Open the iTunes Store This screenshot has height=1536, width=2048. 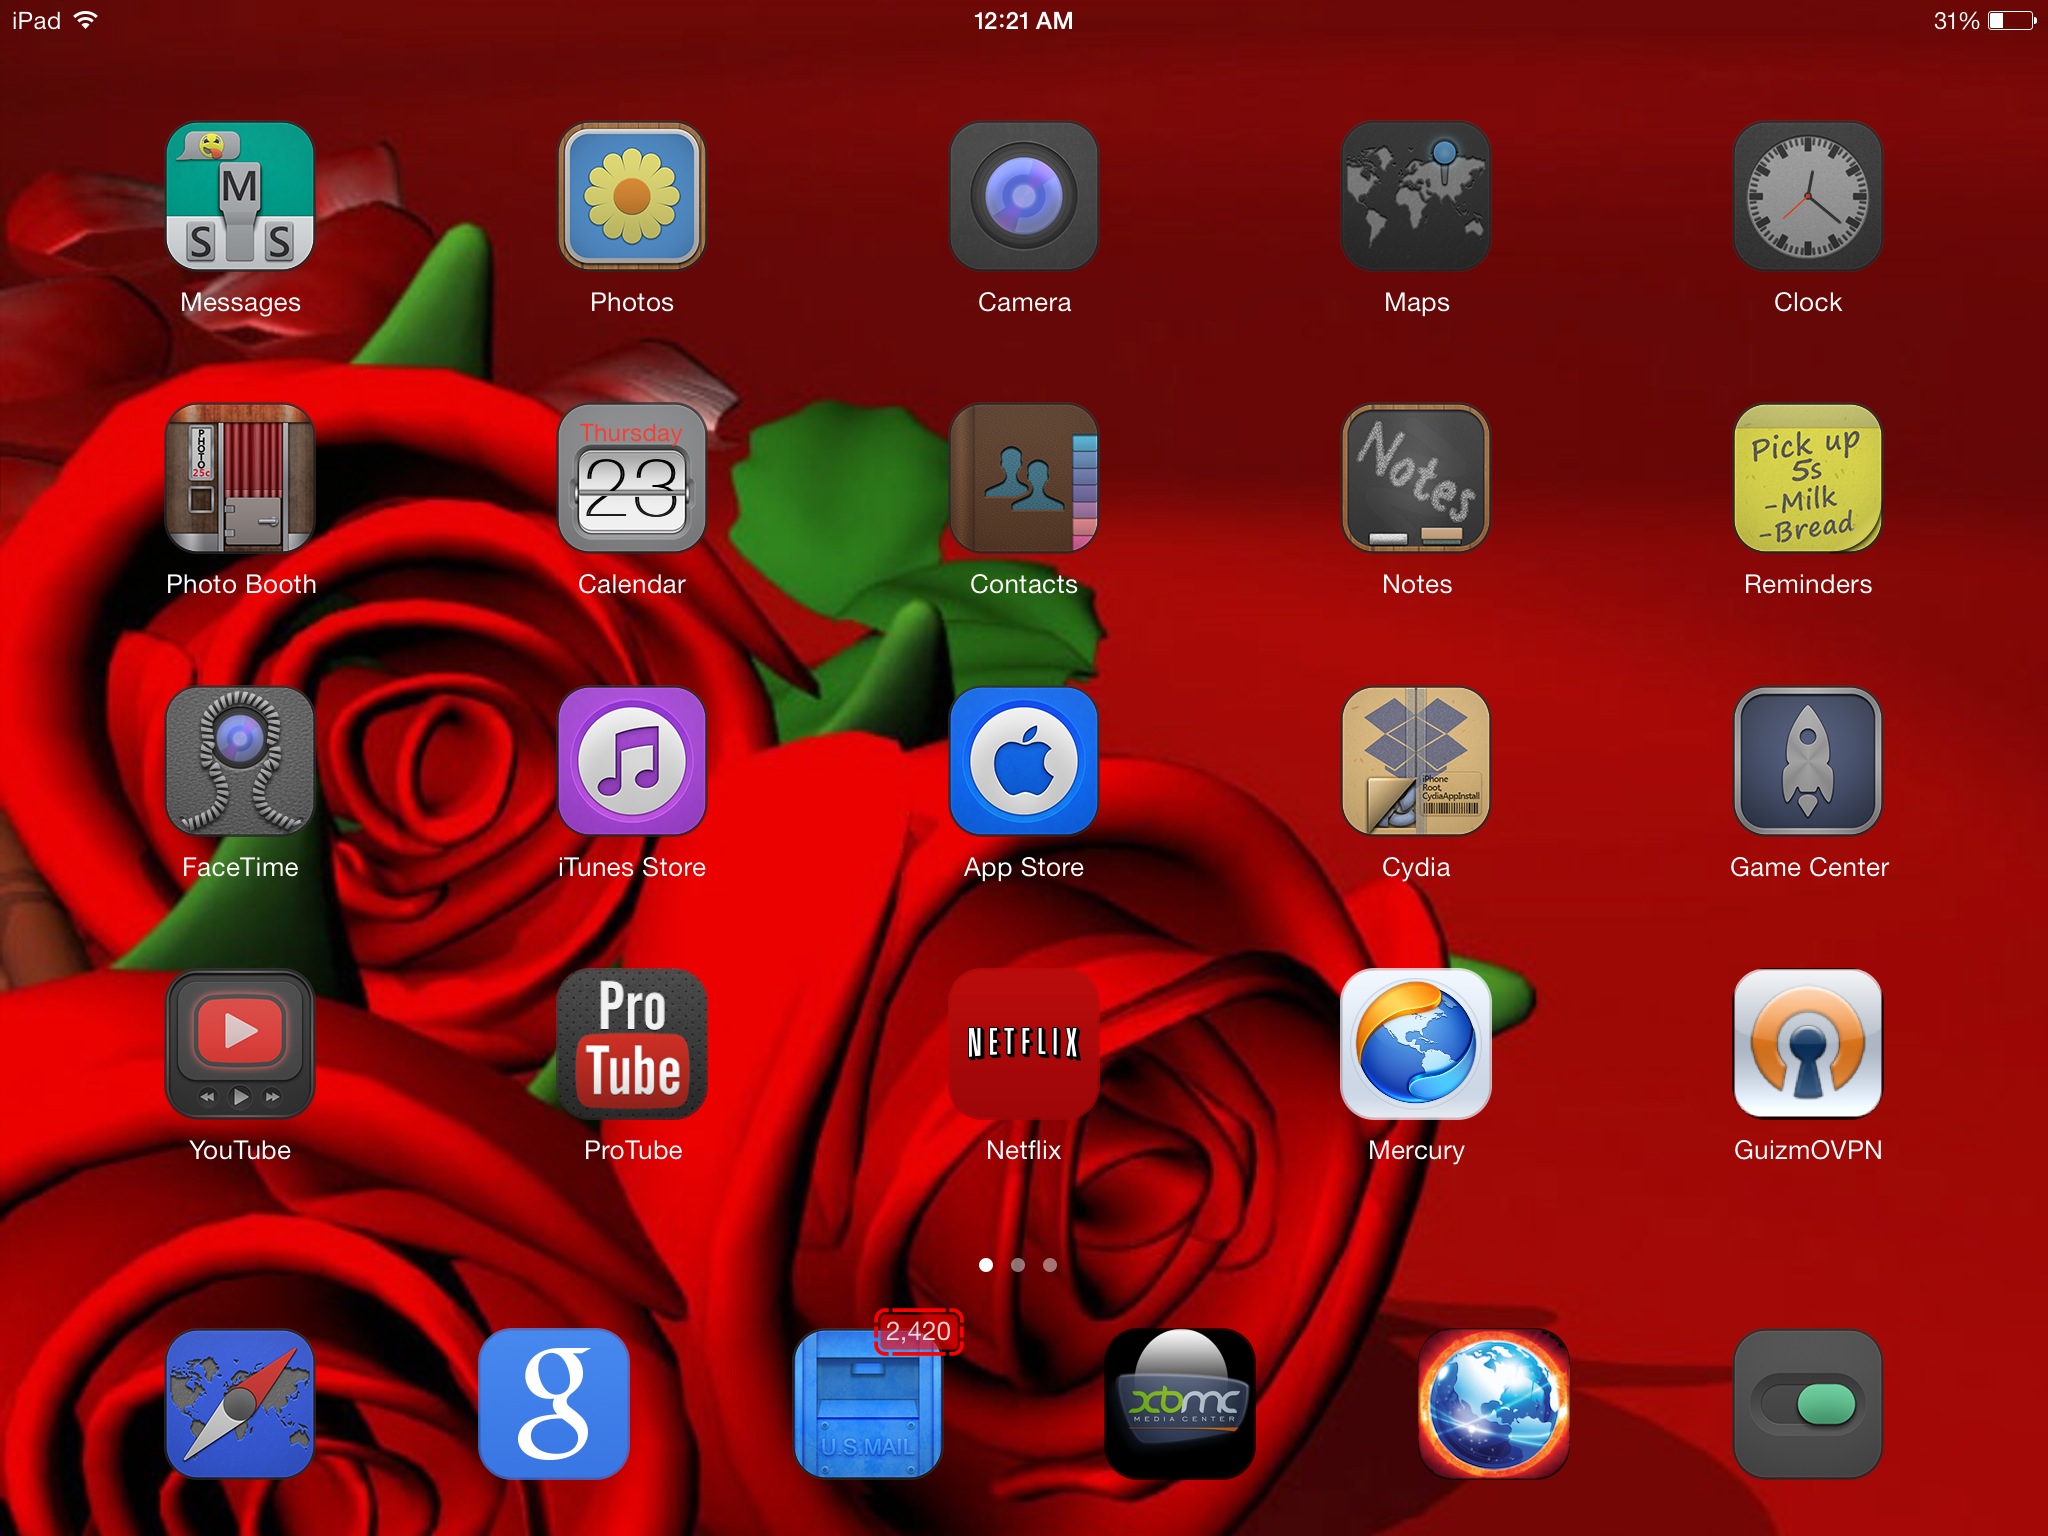pos(632,761)
